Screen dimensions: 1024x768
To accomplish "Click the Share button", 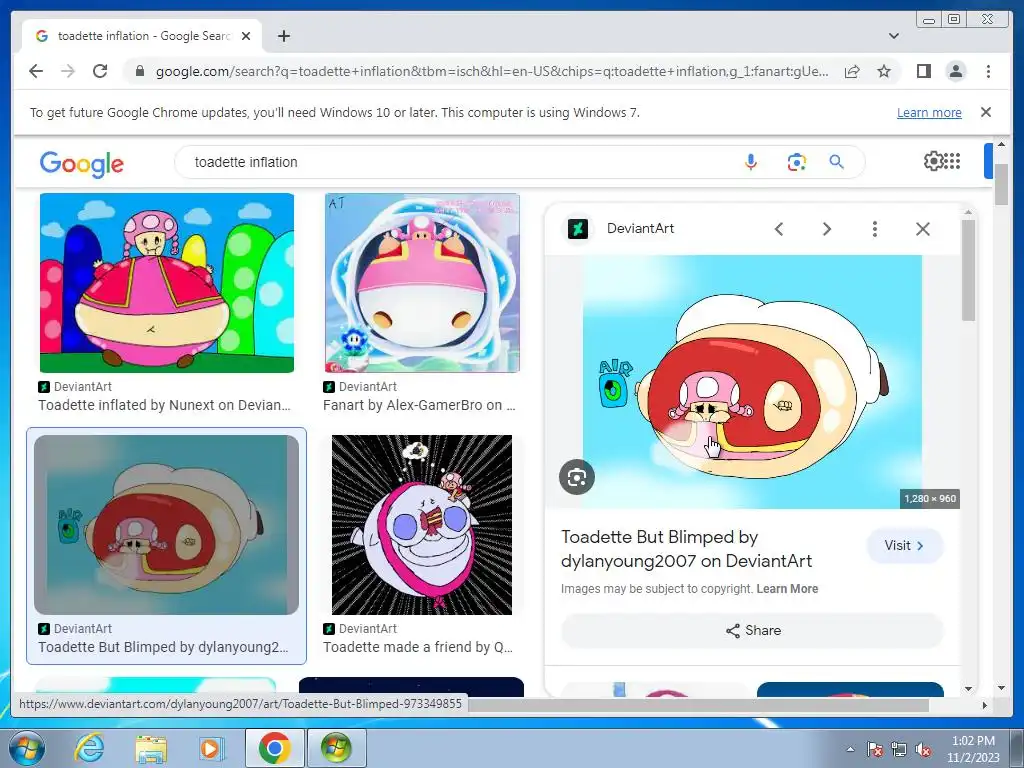I will (752, 630).
